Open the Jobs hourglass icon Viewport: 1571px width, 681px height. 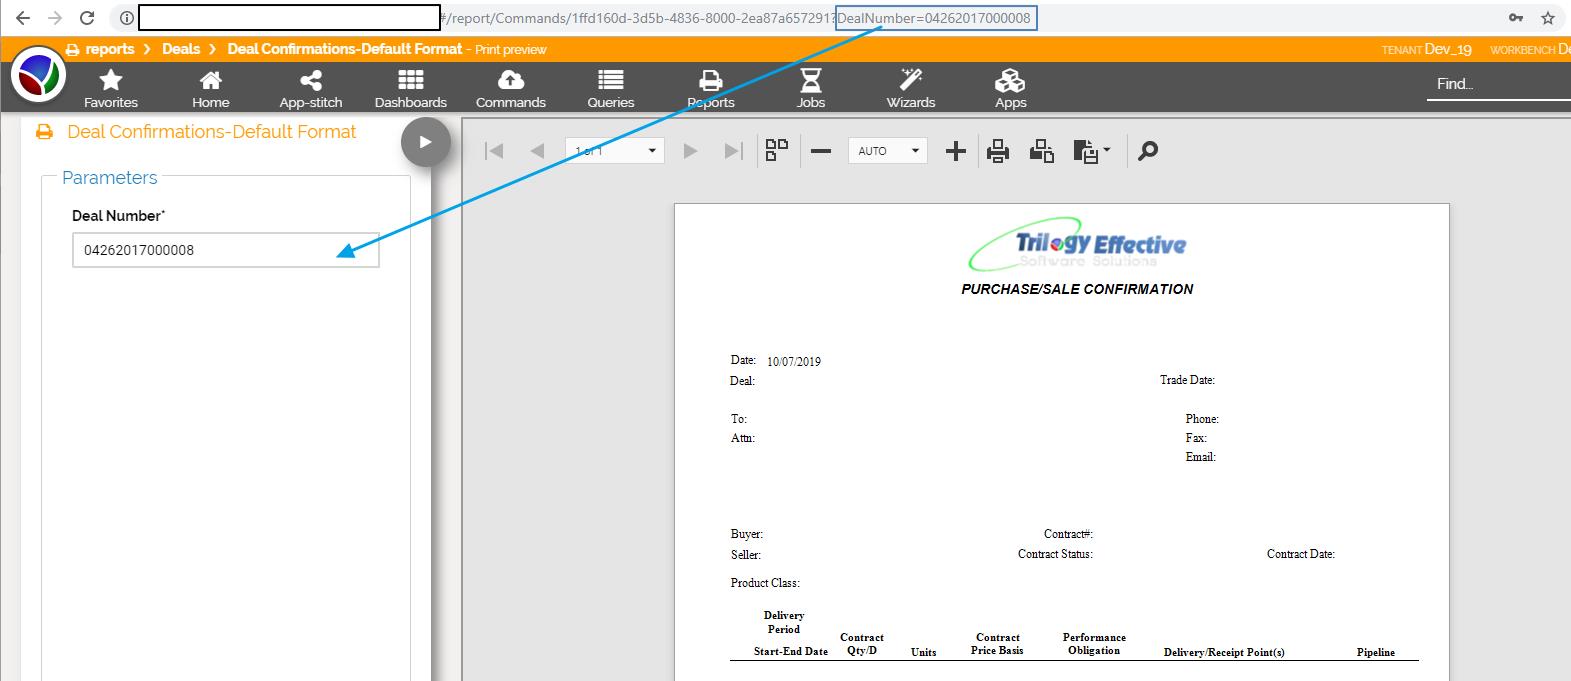[x=810, y=81]
